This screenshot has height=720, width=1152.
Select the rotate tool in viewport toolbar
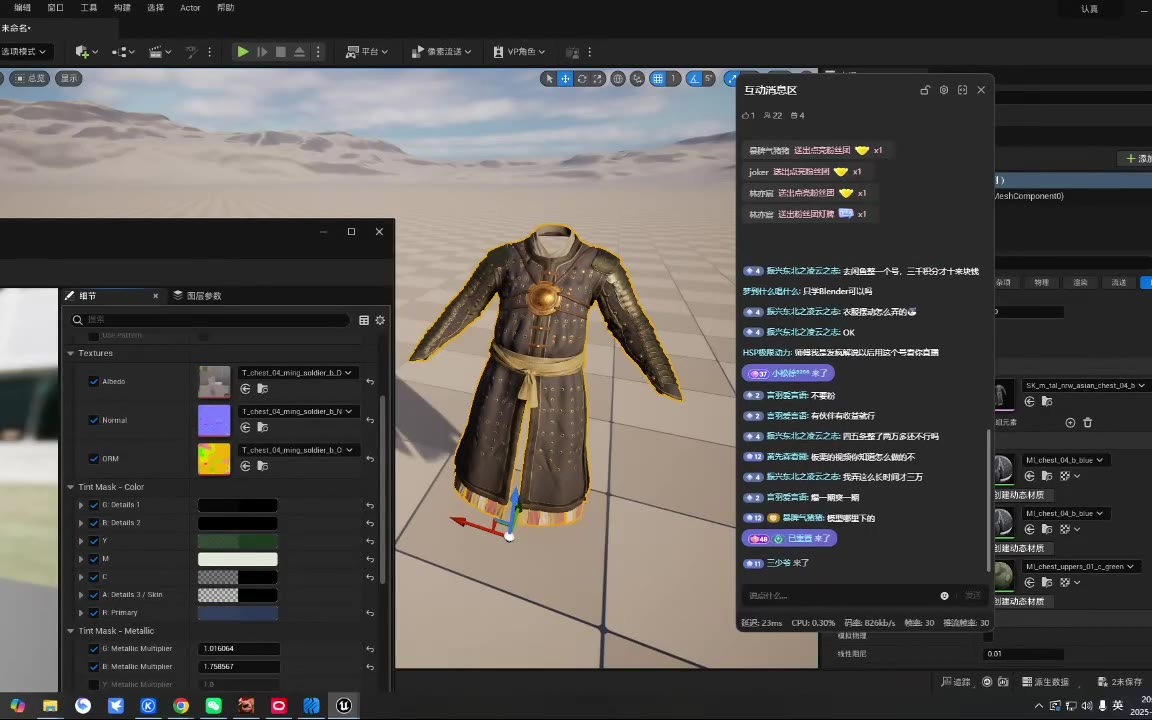click(x=581, y=79)
